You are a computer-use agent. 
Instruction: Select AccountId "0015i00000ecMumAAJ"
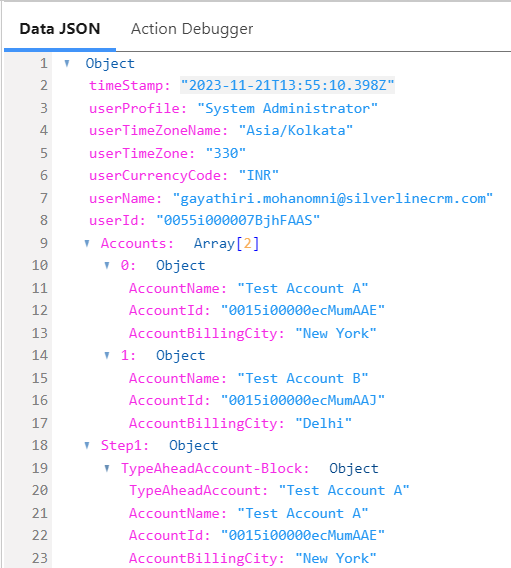pos(303,400)
